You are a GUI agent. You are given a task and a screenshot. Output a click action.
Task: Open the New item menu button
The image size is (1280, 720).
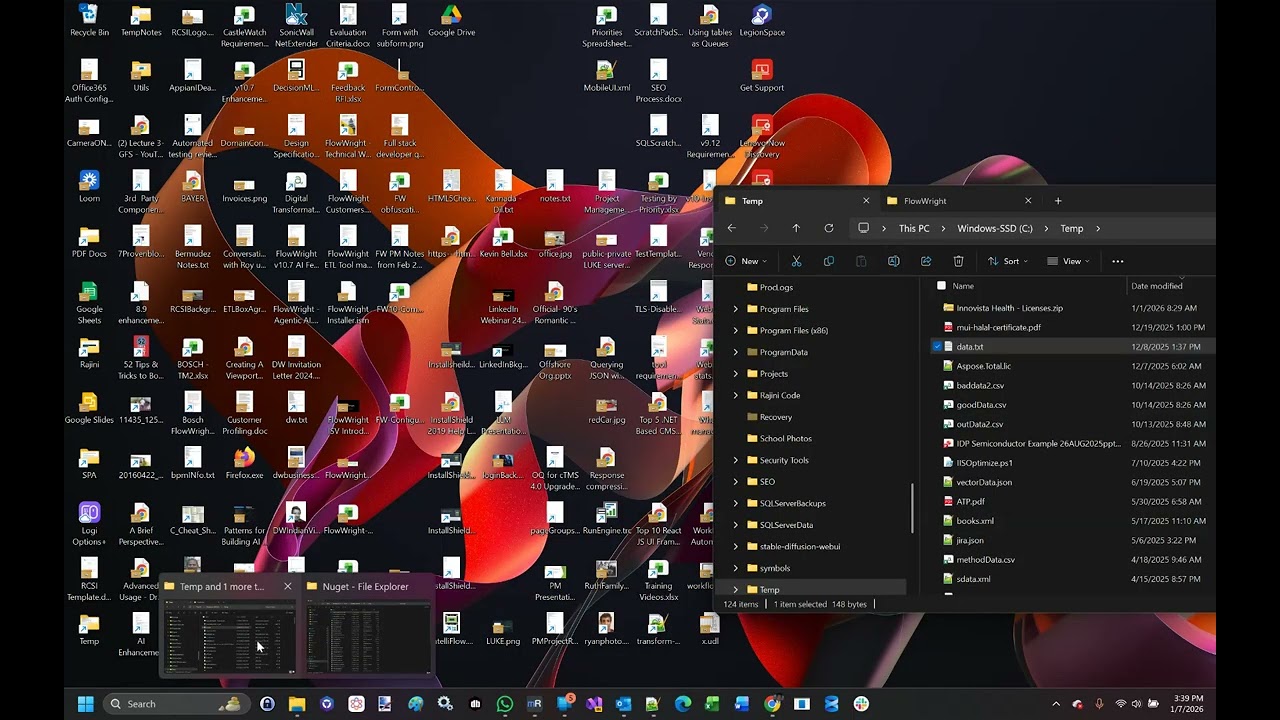(x=746, y=261)
